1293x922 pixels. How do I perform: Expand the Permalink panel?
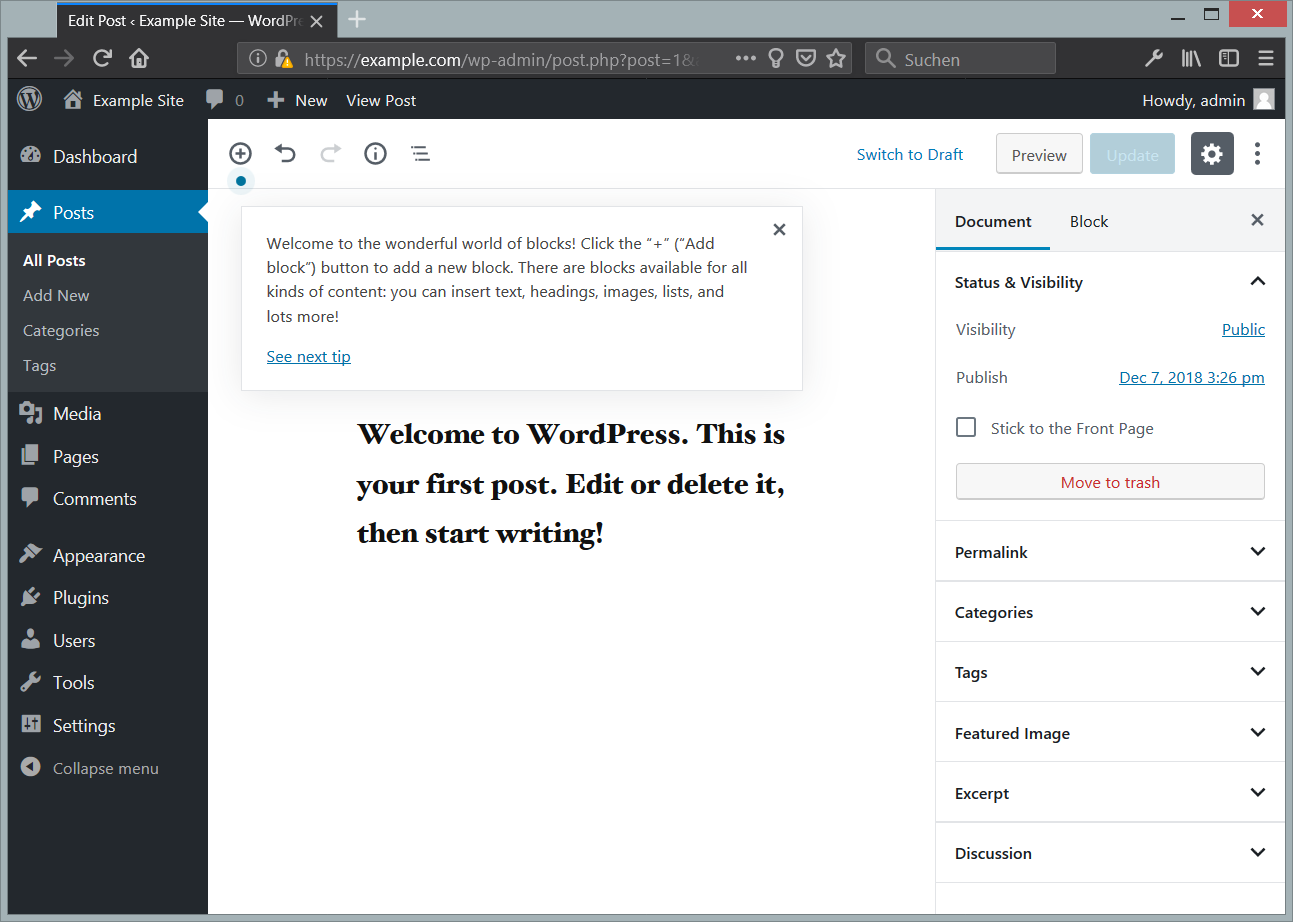coord(1257,552)
